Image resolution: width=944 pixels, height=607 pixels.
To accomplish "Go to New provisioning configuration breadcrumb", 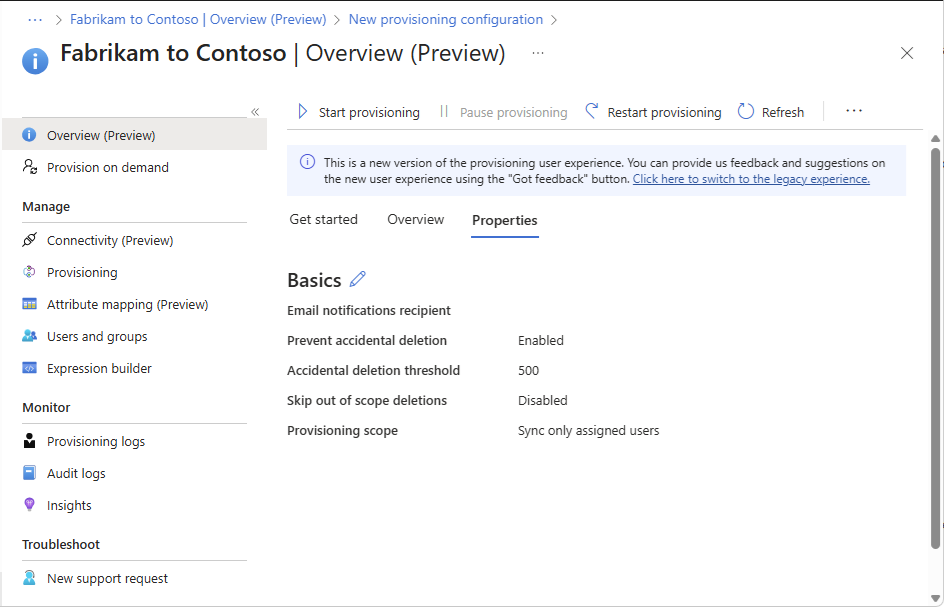I will pyautogui.click(x=446, y=19).
